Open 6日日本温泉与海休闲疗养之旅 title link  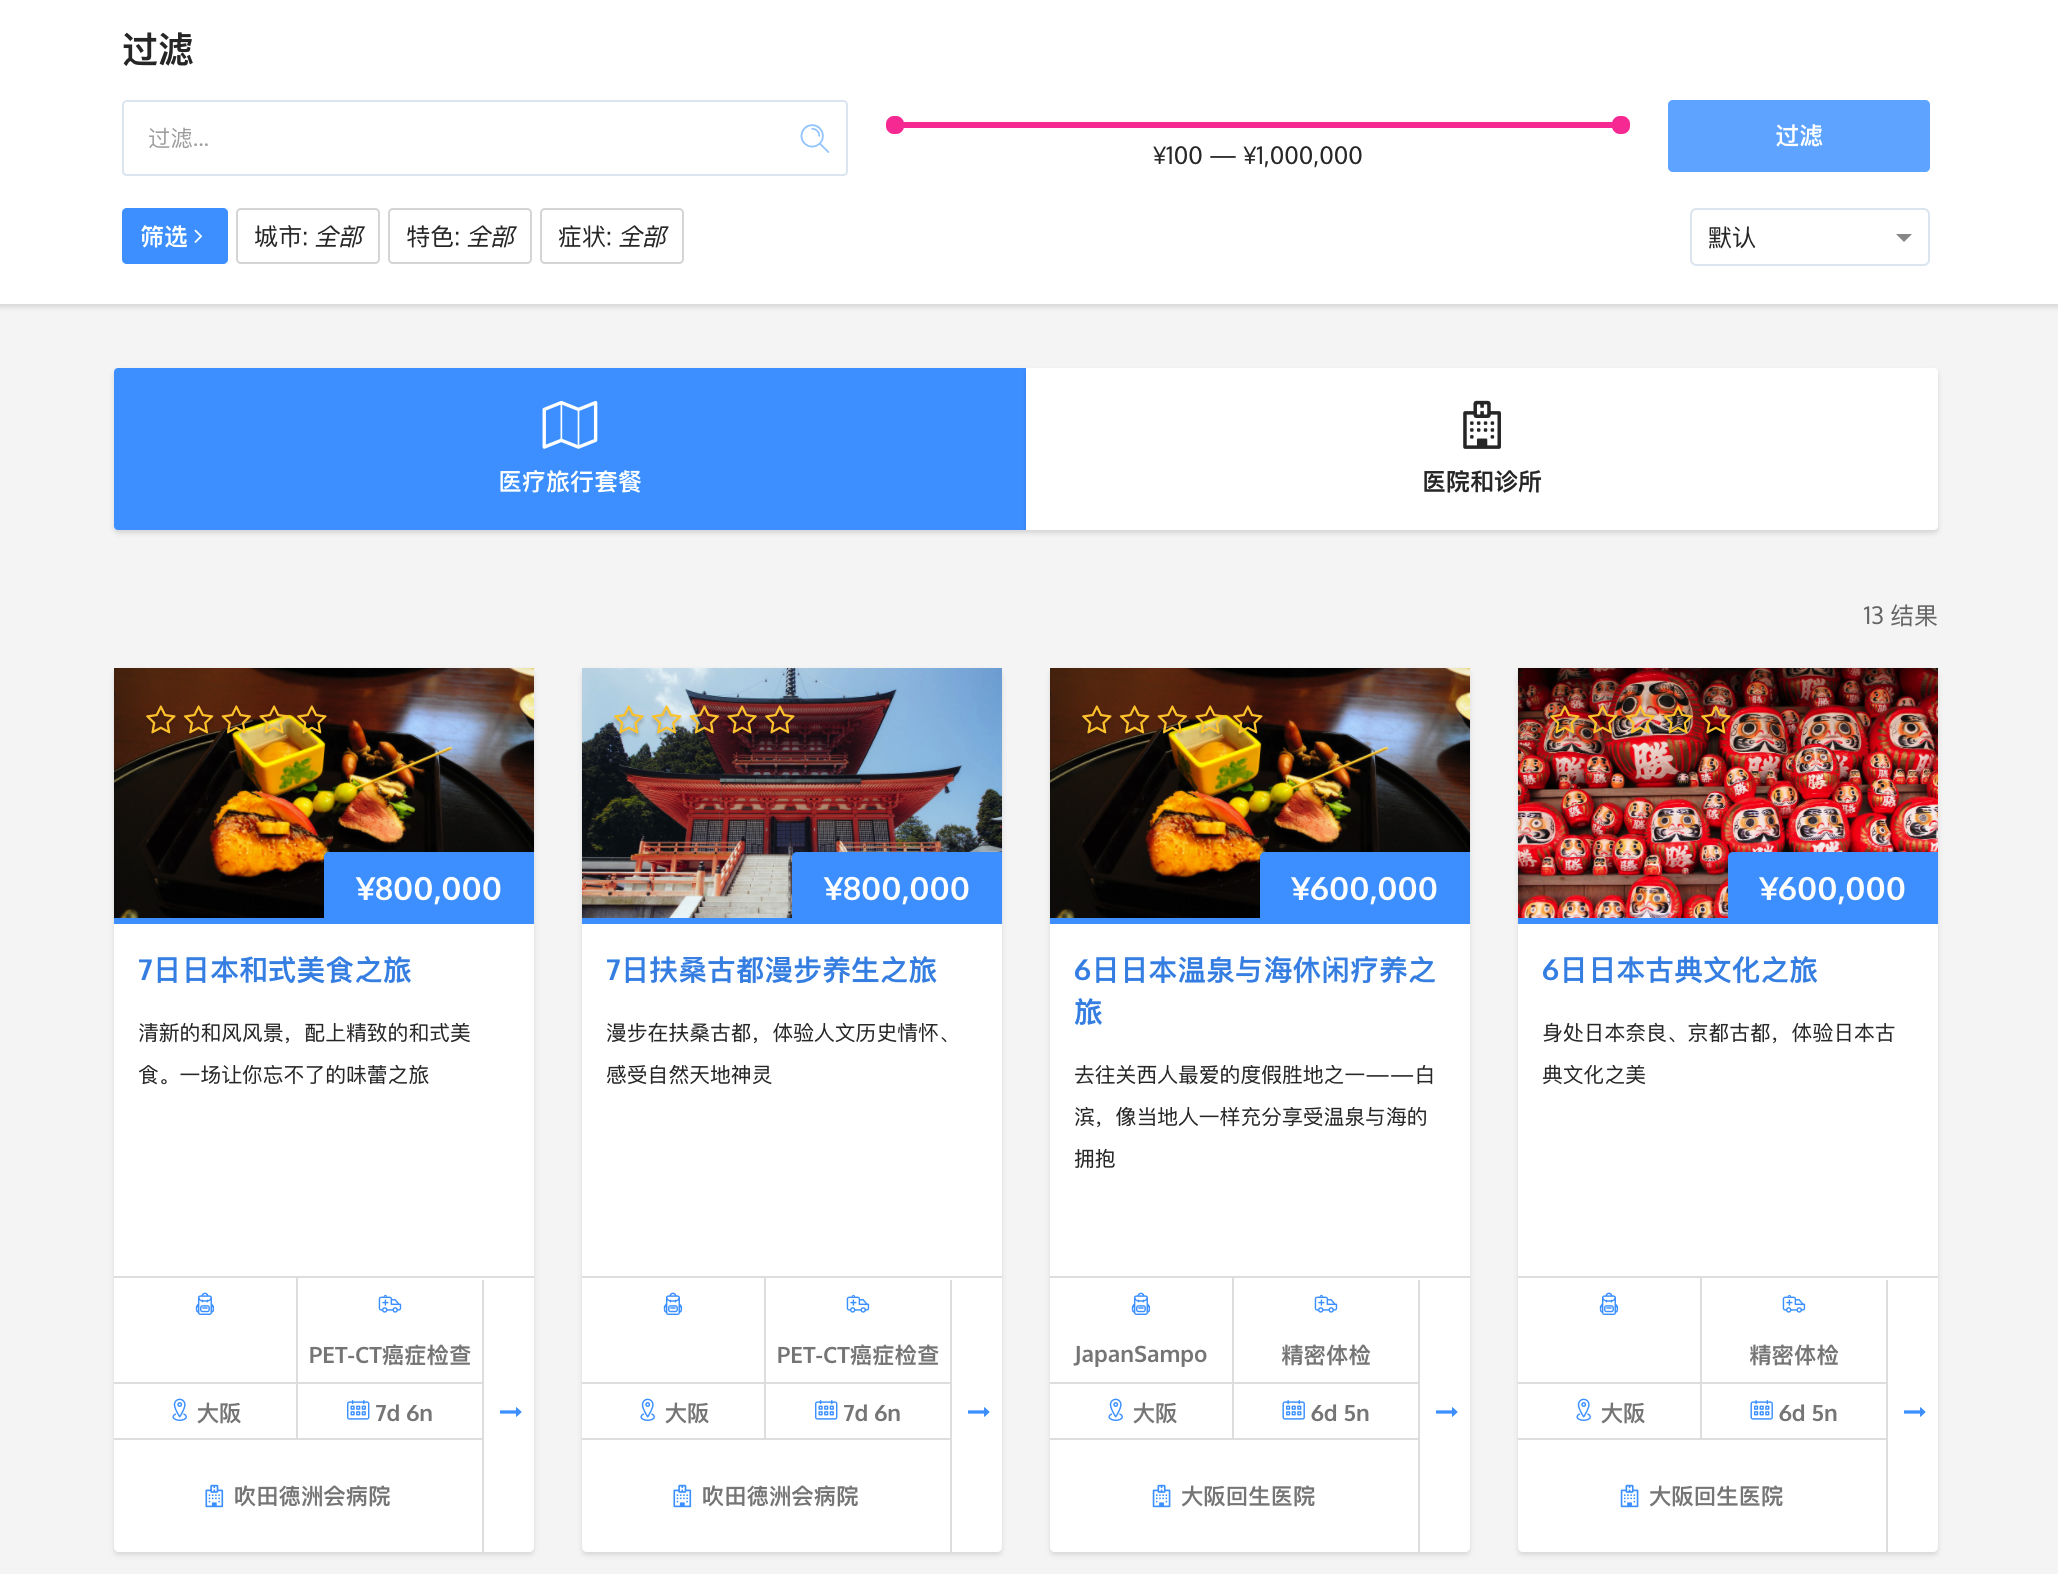(1255, 990)
